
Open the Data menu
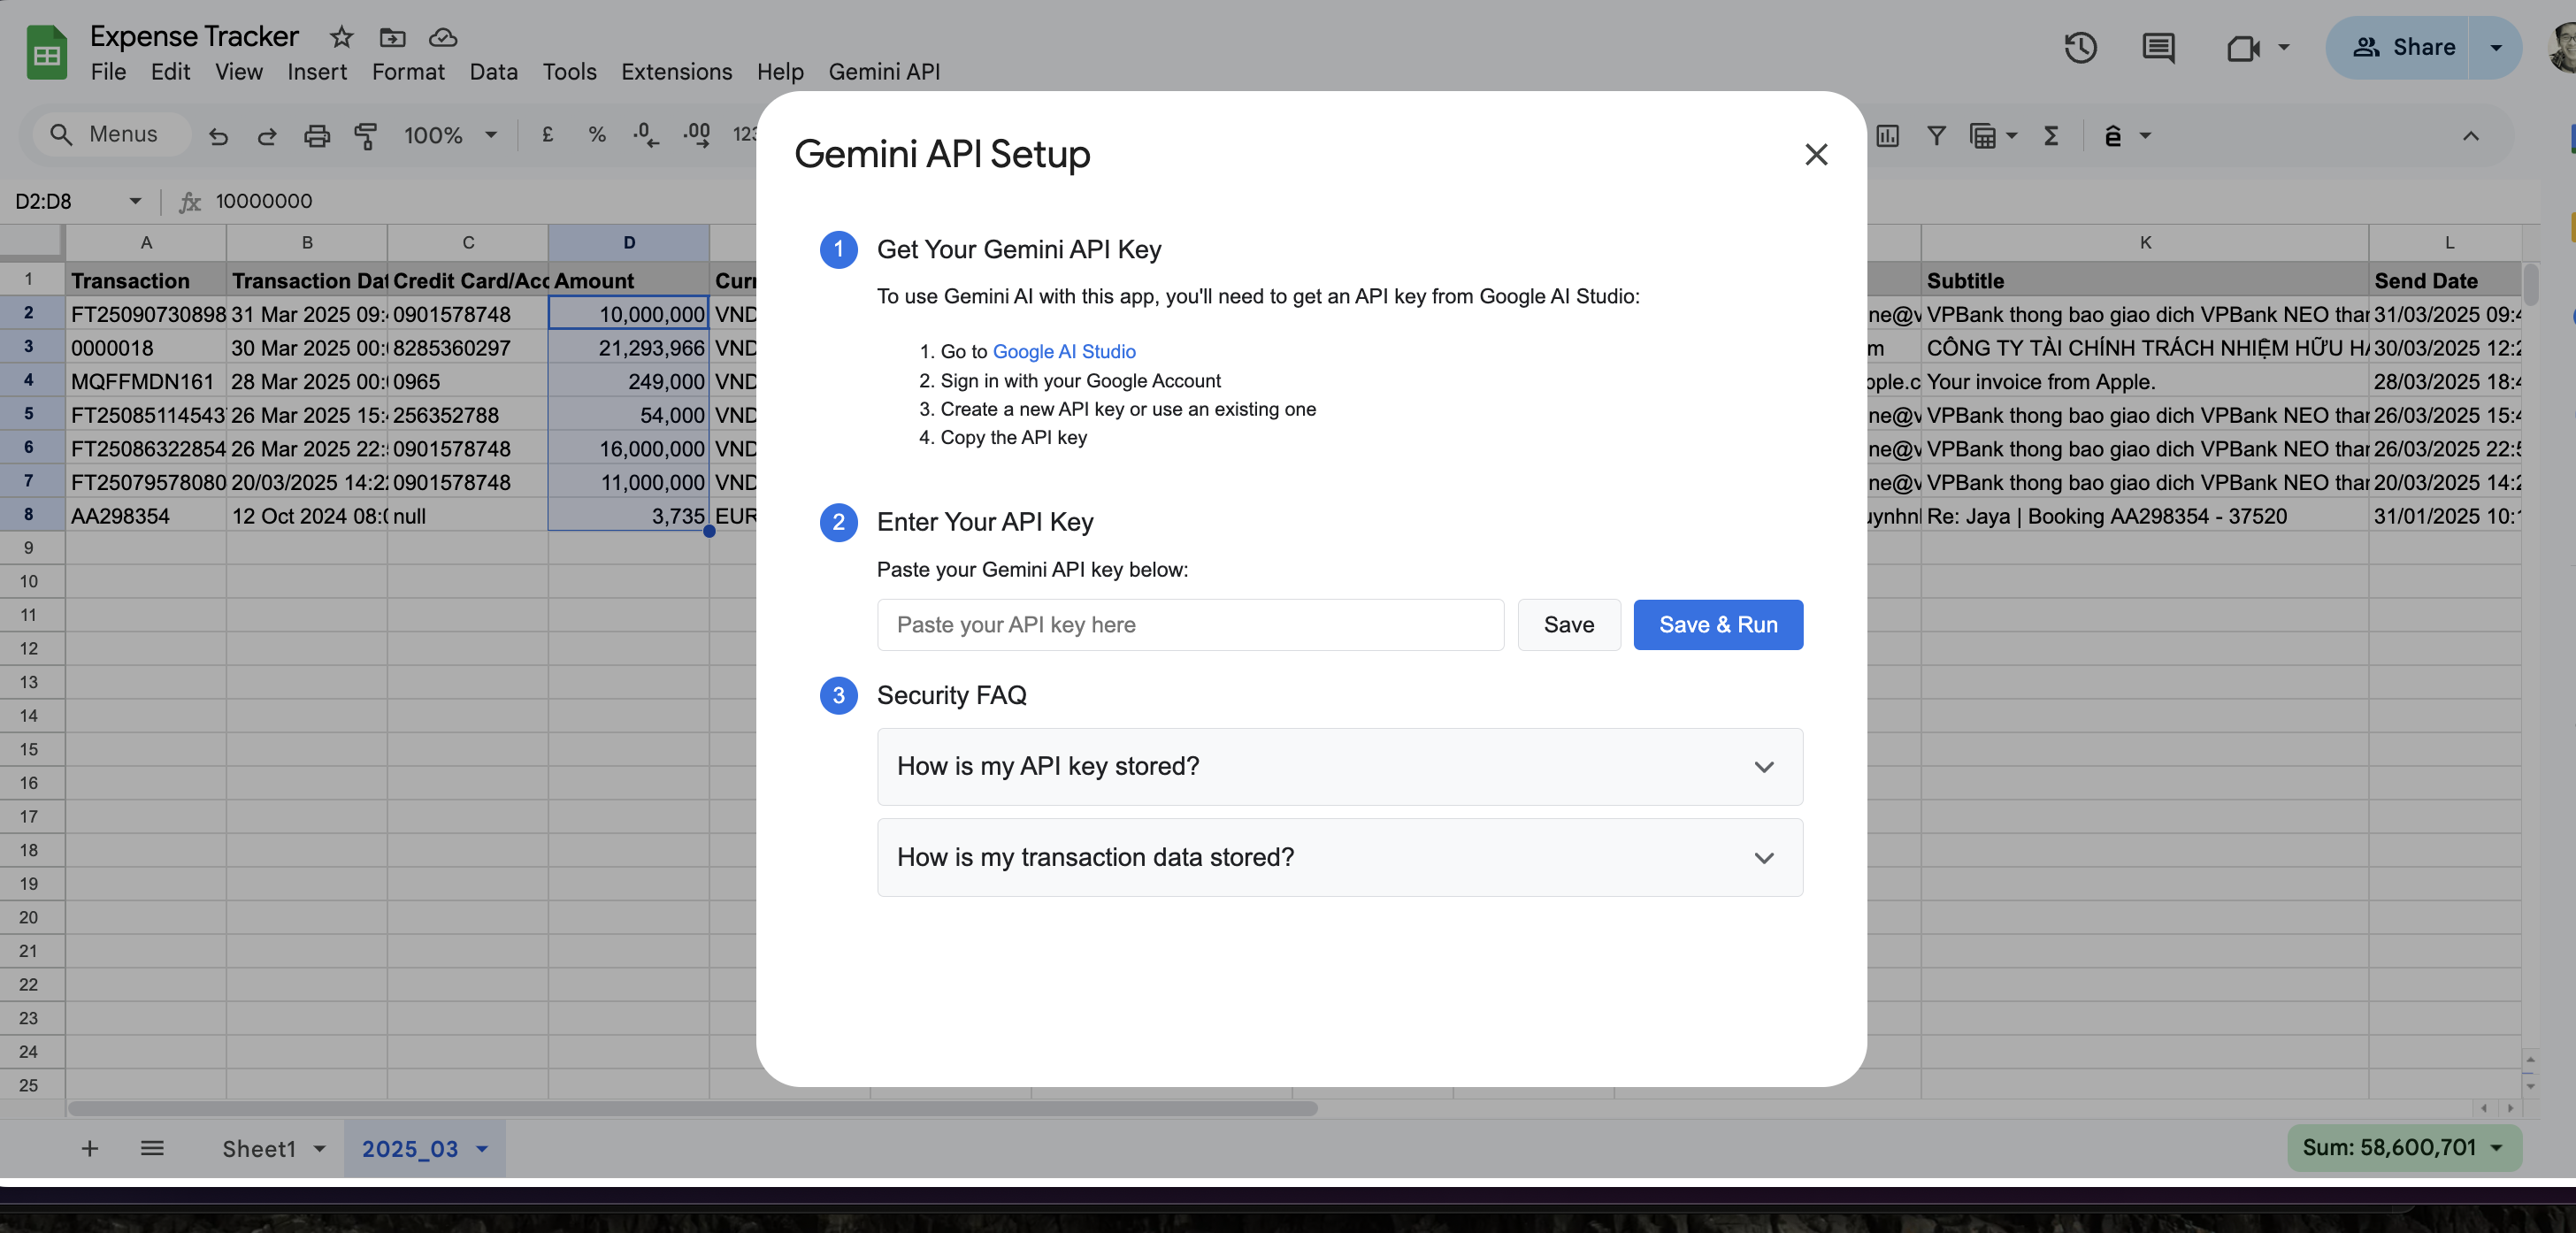[x=494, y=72]
